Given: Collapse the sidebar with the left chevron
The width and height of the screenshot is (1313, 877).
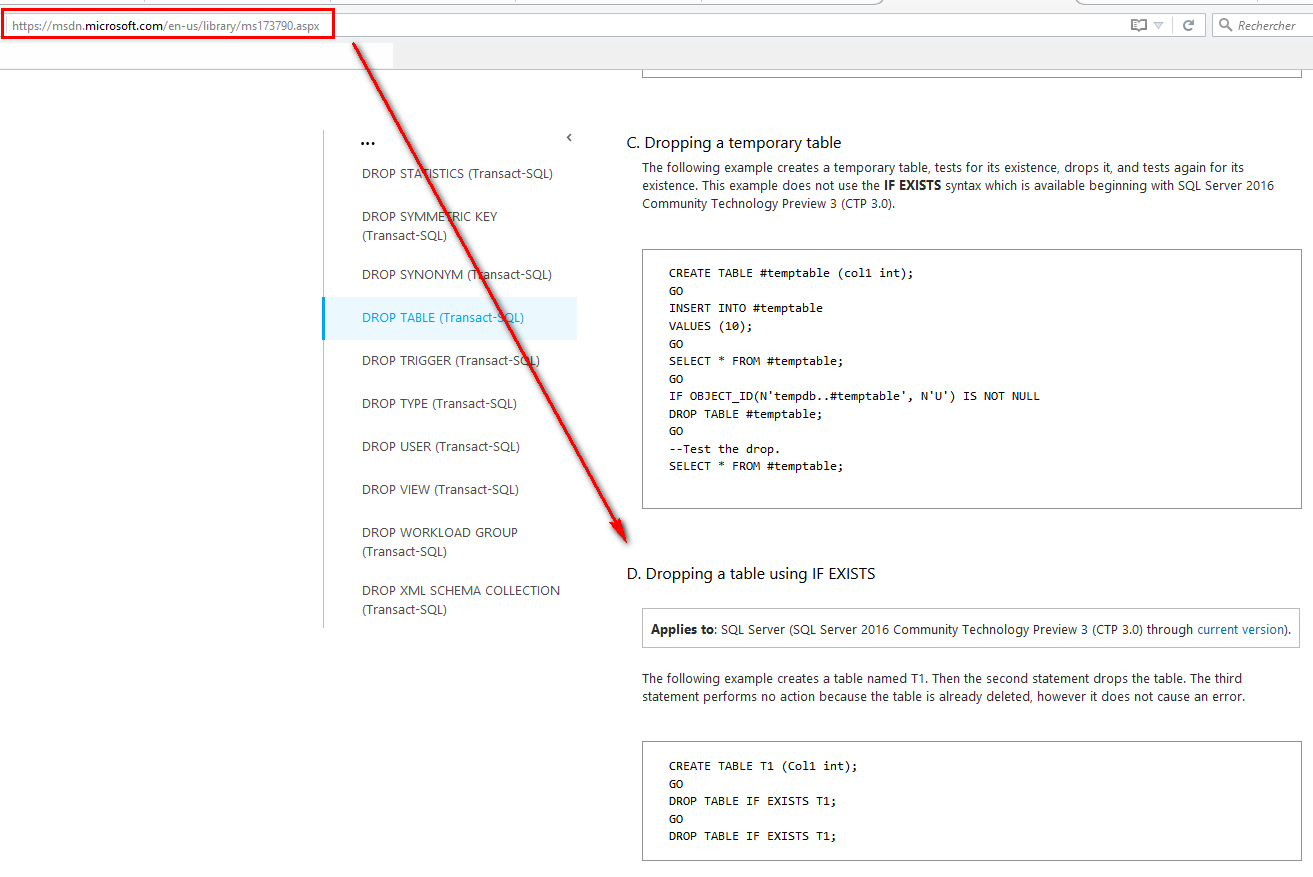Looking at the screenshot, I should point(569,138).
